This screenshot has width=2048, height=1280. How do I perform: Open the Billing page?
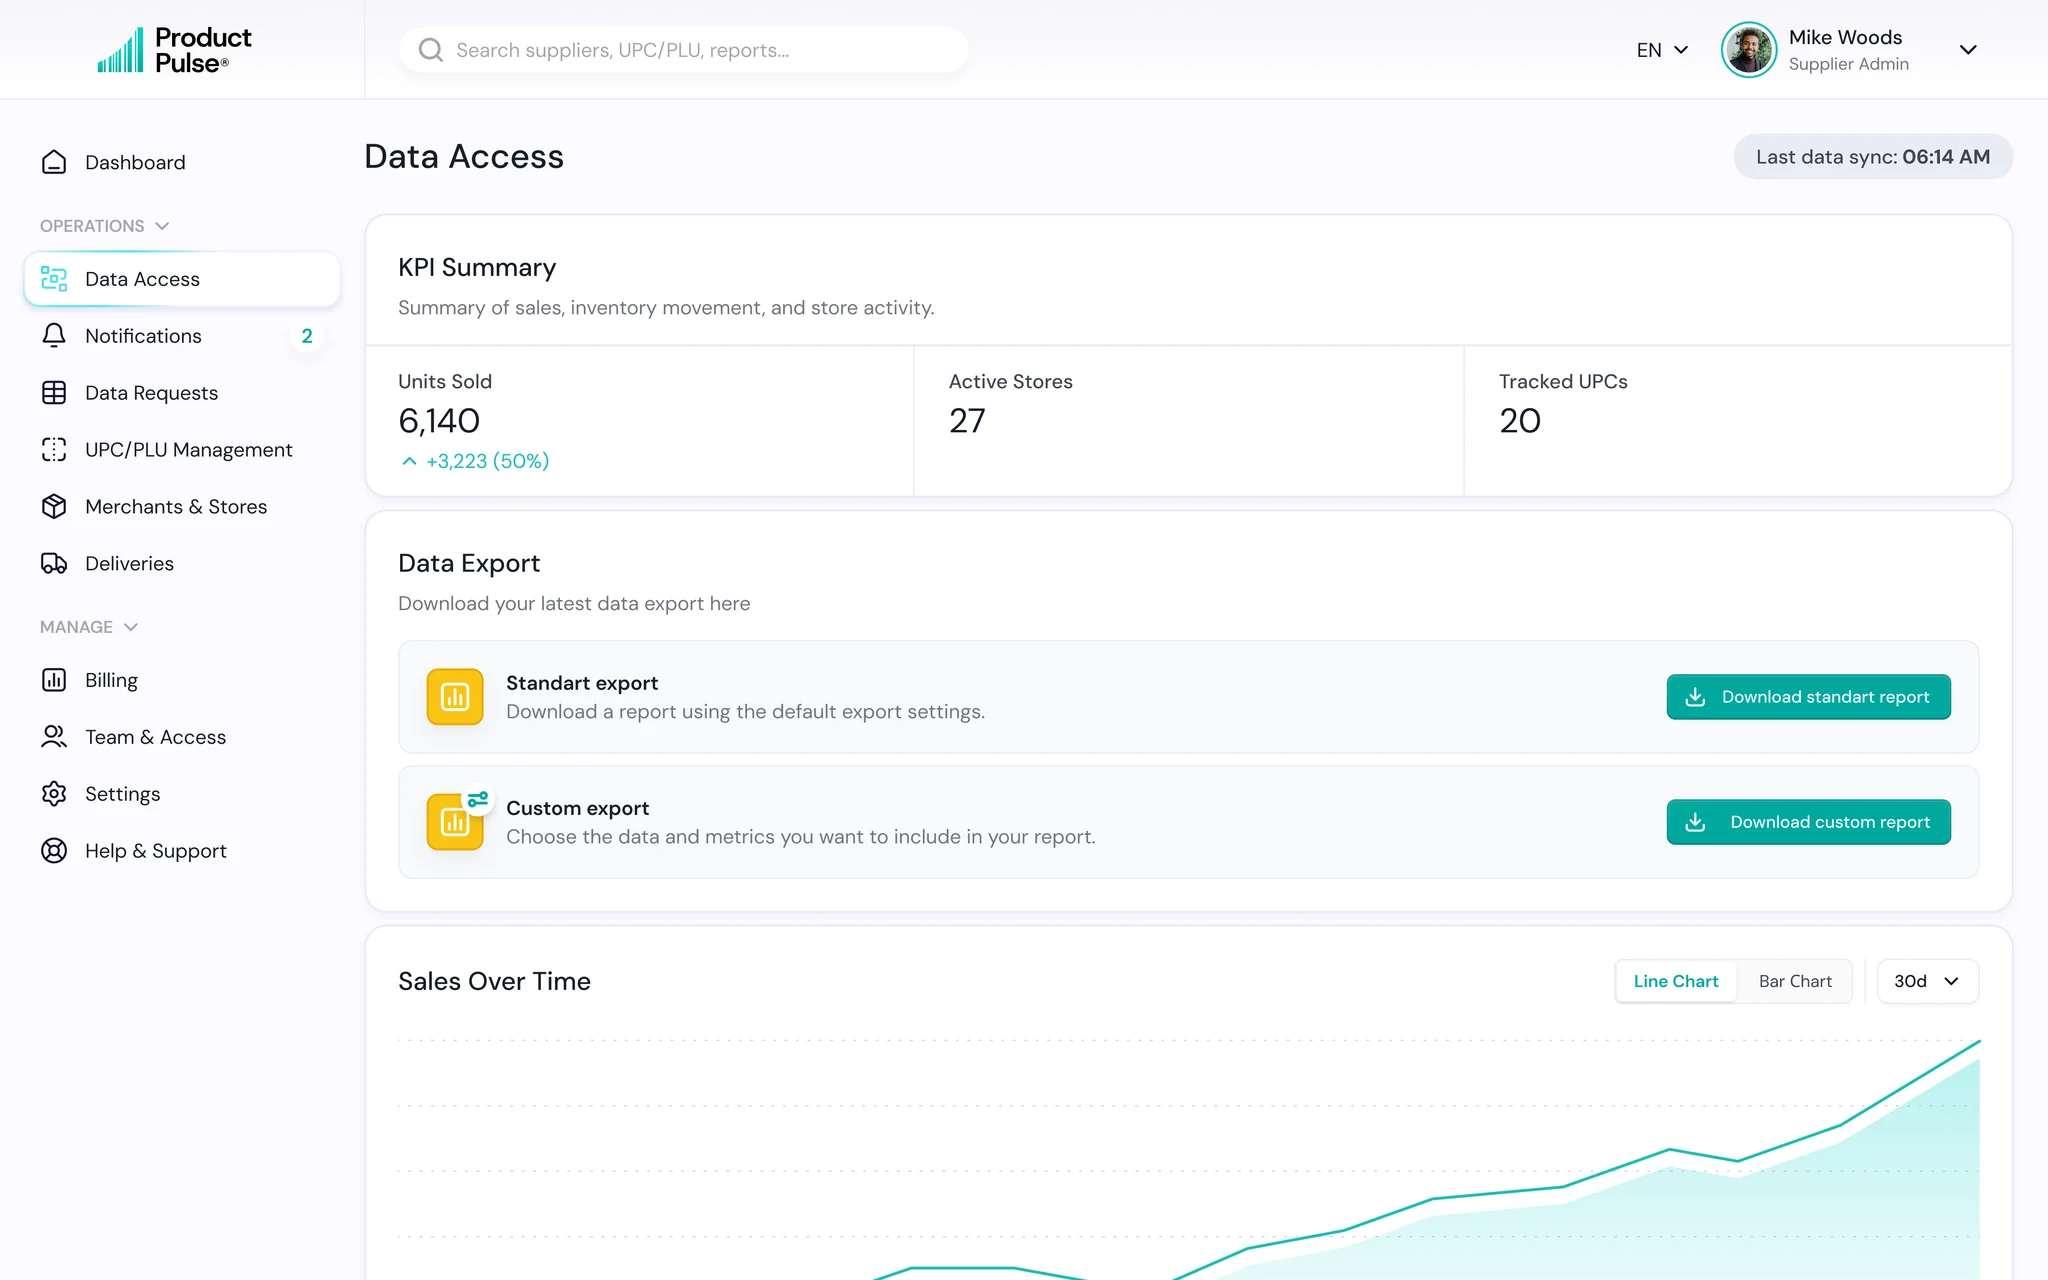pyautogui.click(x=182, y=680)
